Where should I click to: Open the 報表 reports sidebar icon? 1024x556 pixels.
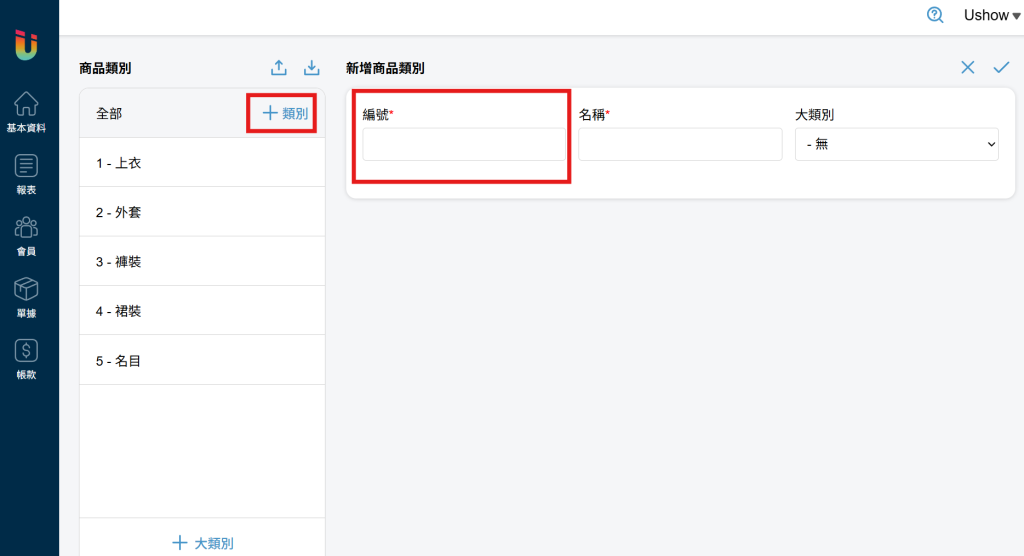pyautogui.click(x=26, y=174)
